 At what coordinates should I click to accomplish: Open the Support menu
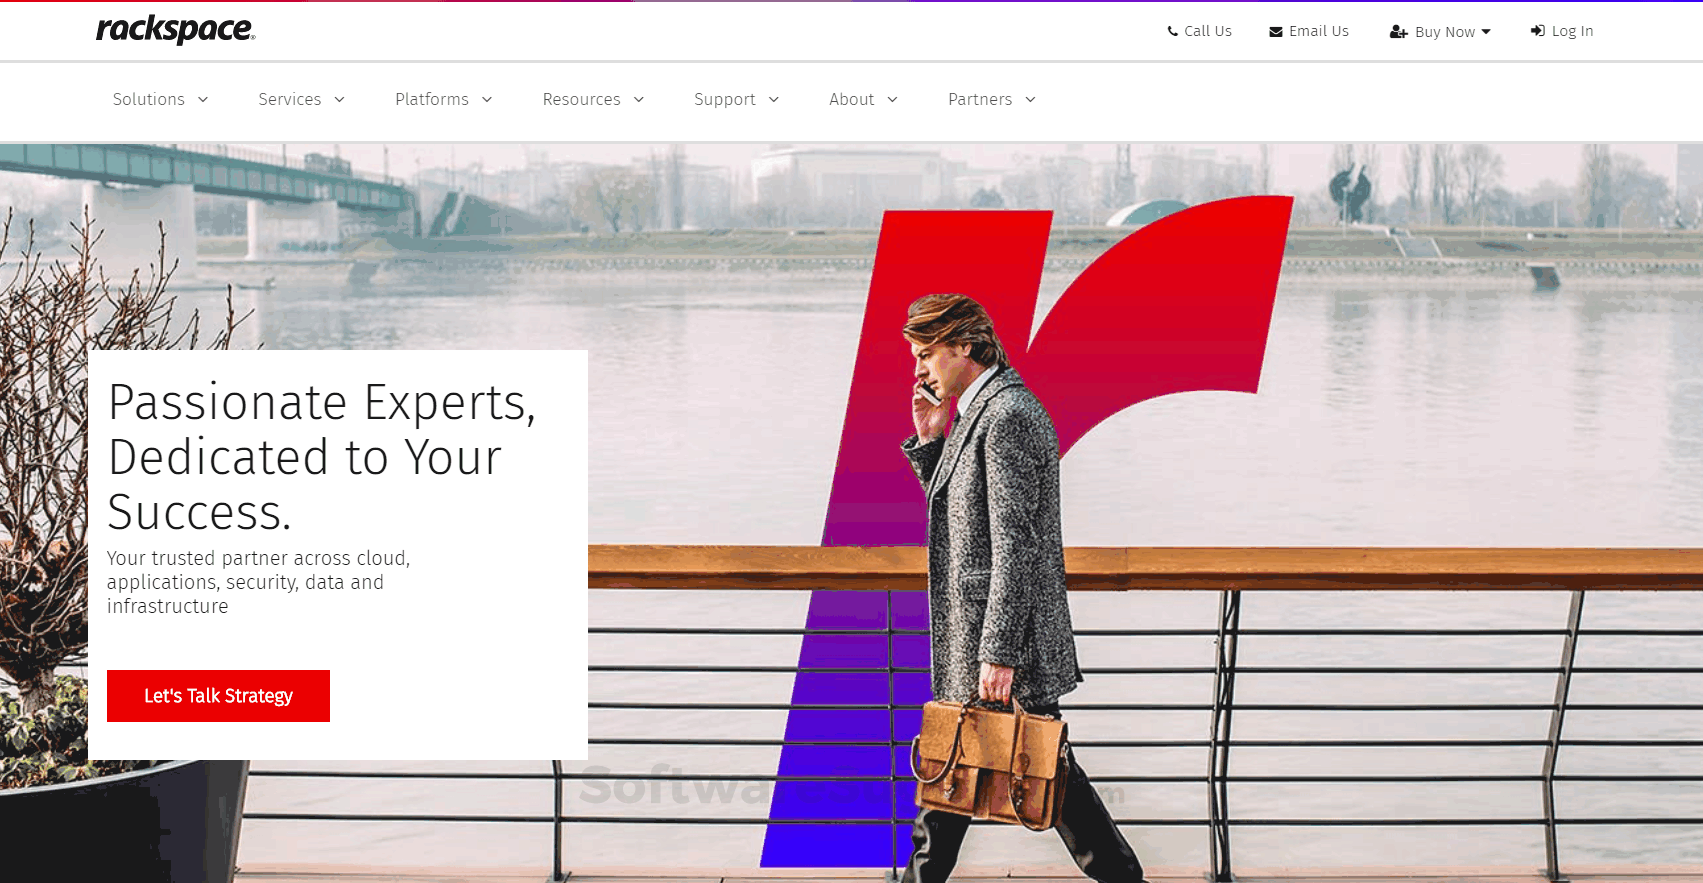725,99
